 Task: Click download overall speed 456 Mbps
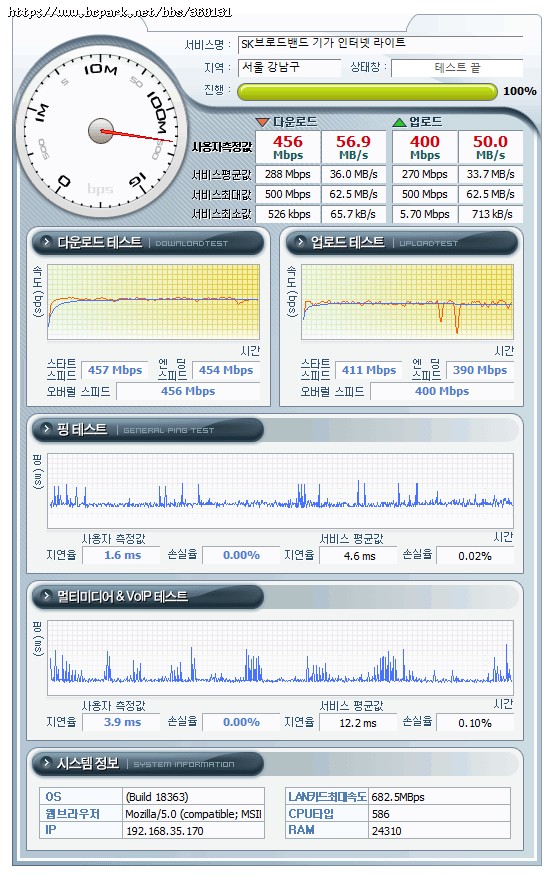coord(188,392)
